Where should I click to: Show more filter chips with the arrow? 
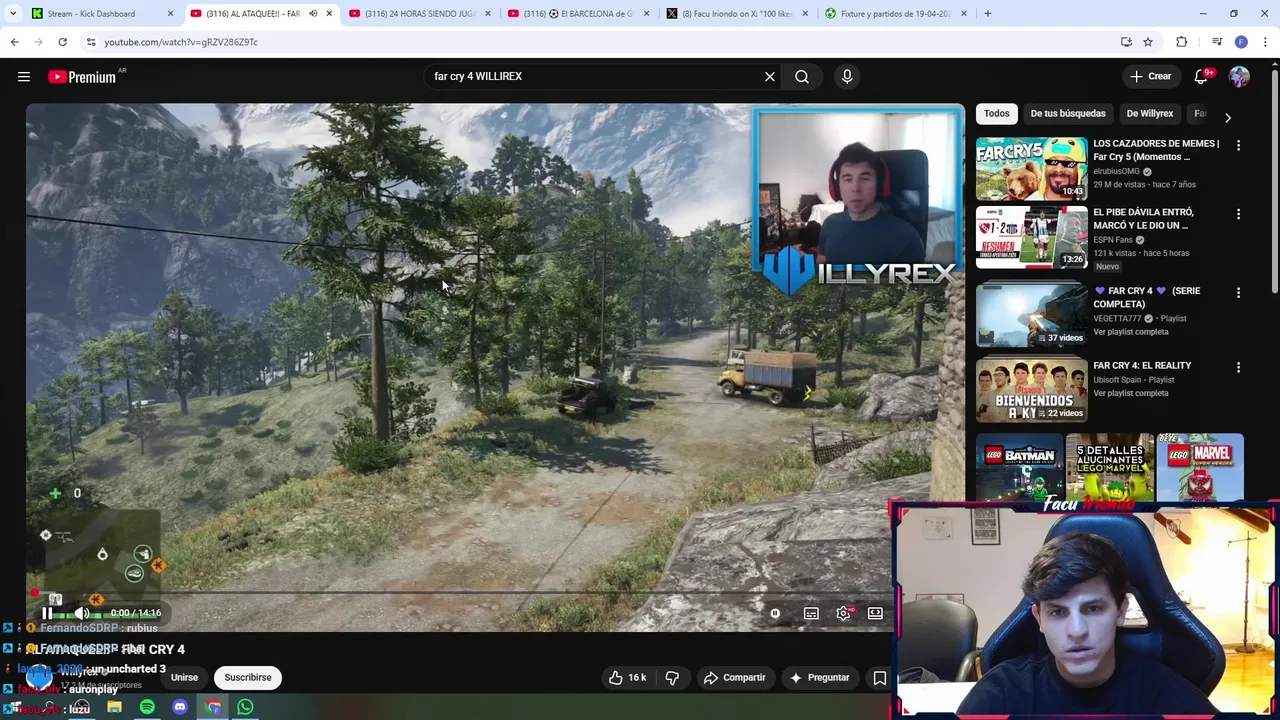1228,118
